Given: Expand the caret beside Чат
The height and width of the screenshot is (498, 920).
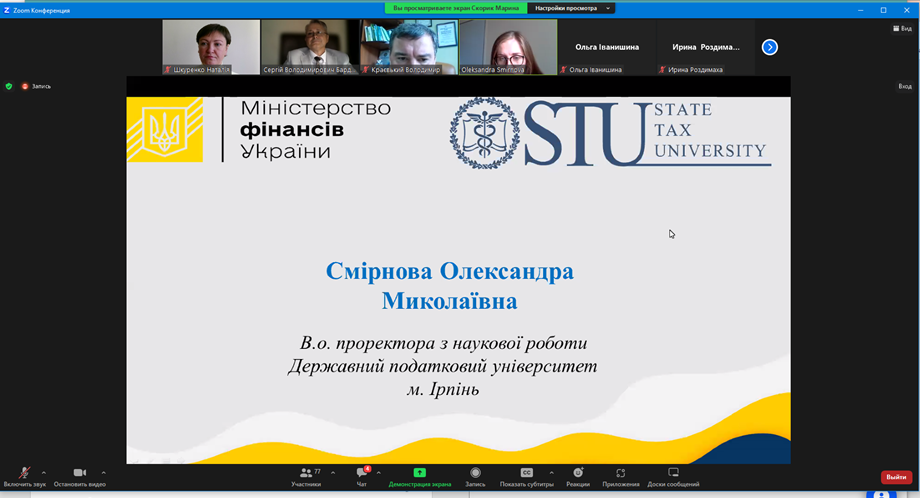Looking at the screenshot, I should click(378, 473).
